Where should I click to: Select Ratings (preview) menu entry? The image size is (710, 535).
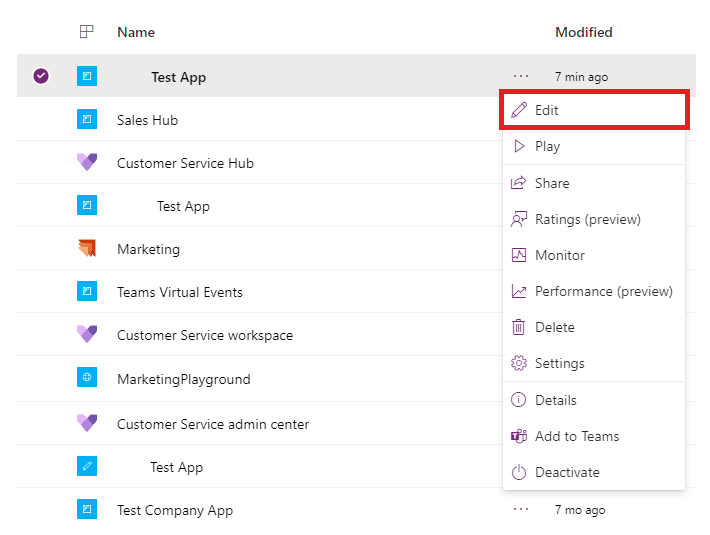coord(594,219)
